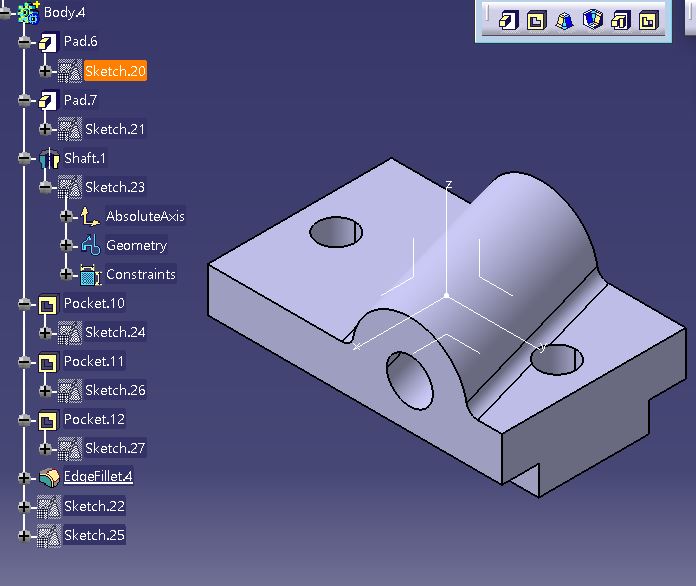Select the "Pocket.12" label
696x586 pixels.
point(94,419)
